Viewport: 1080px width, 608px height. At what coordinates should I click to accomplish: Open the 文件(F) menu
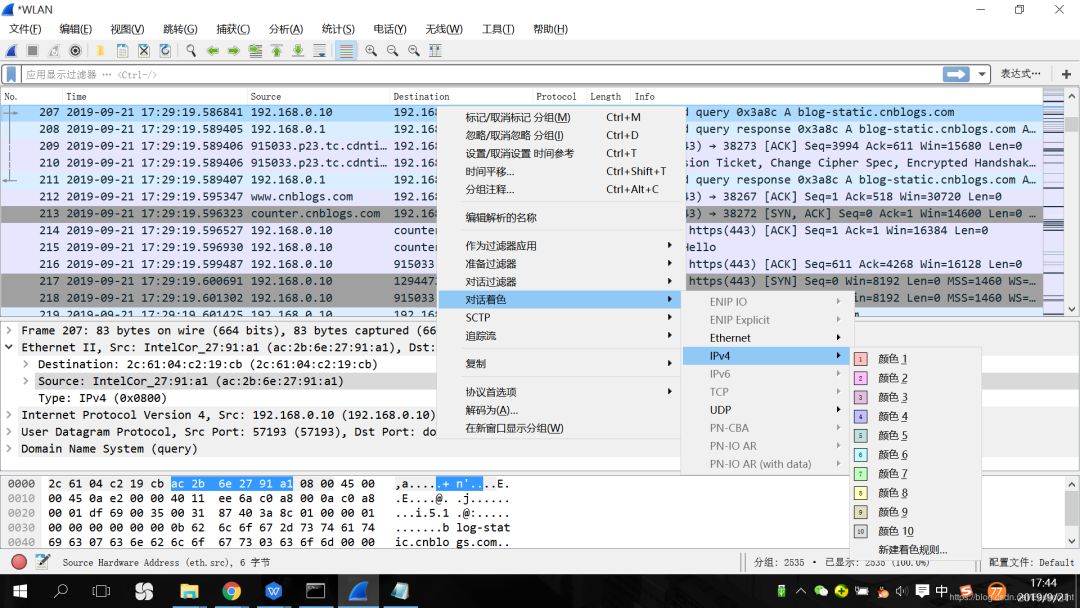[25, 29]
